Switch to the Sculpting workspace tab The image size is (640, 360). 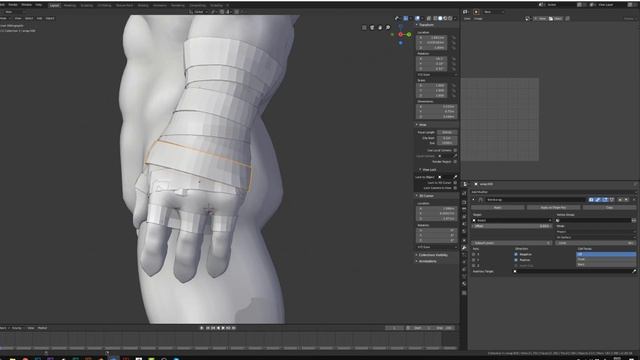point(87,5)
